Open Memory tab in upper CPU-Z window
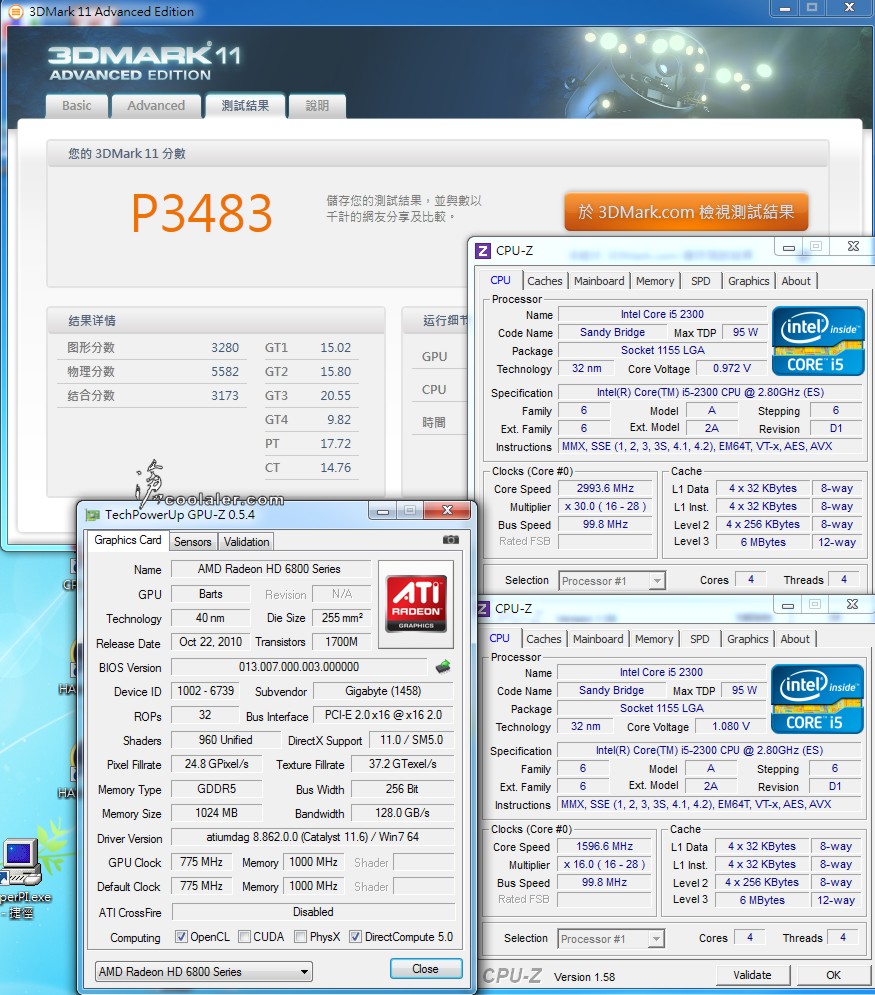Viewport: 875px width, 995px height. pyautogui.click(x=655, y=281)
